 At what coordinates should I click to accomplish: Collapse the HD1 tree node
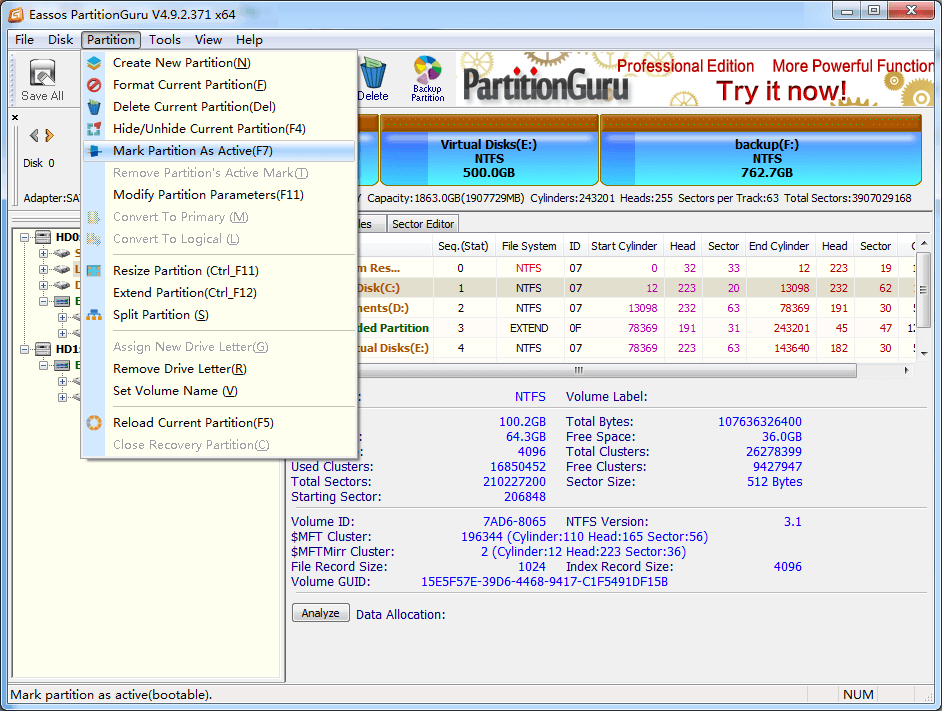pos(25,349)
